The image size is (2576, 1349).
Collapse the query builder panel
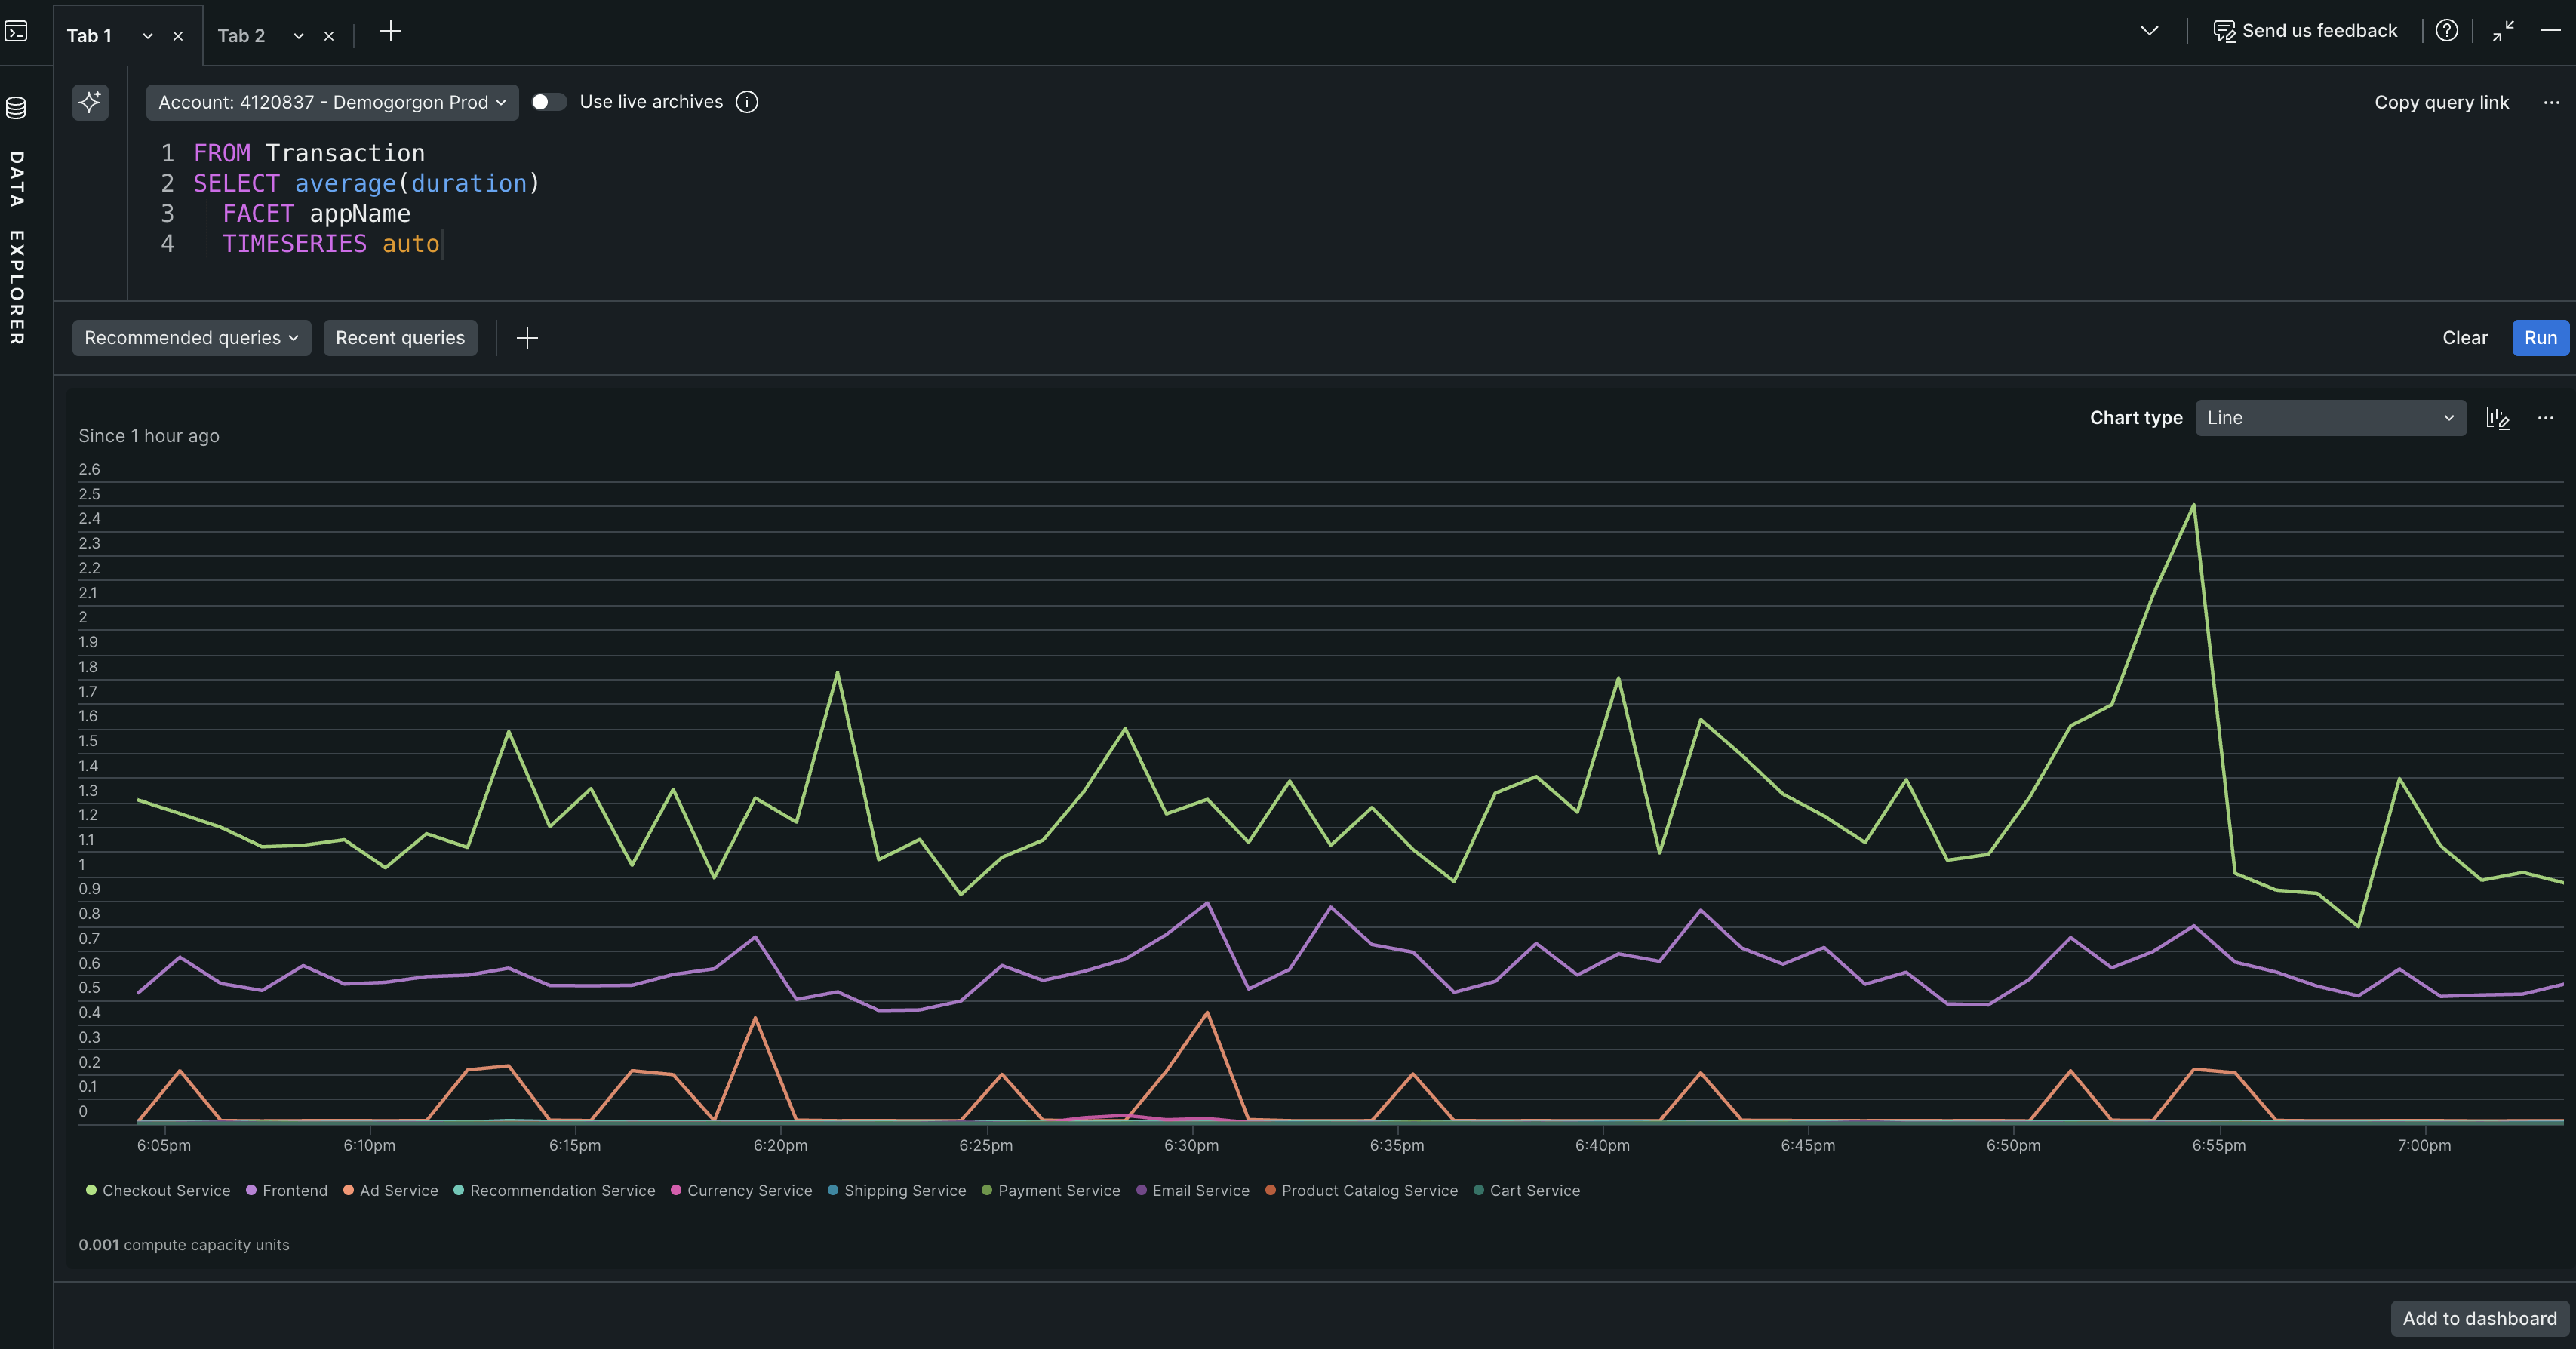click(2503, 31)
